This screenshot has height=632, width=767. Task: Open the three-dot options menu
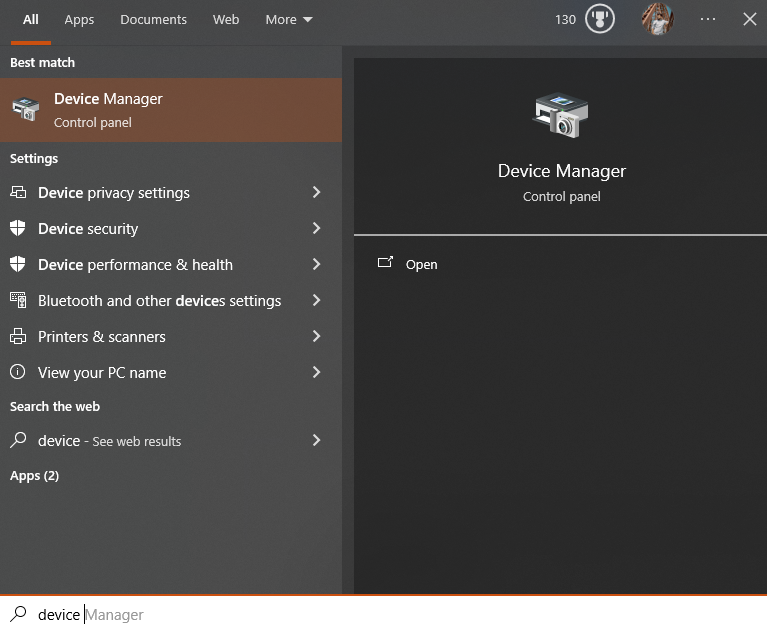tap(707, 19)
